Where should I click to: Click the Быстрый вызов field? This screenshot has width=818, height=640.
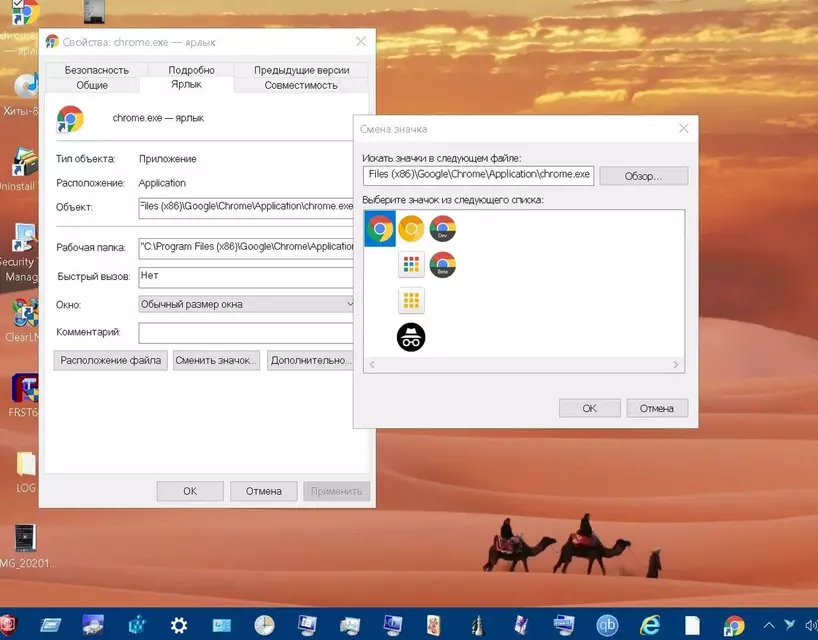246,277
